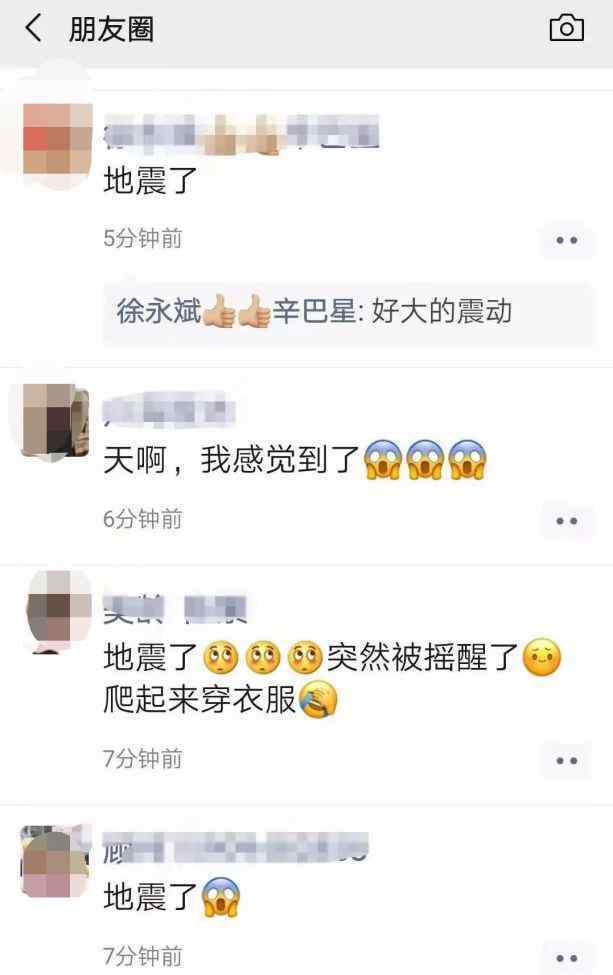Open the two-dot menu on the 突然被摇醒了 post
The width and height of the screenshot is (613, 975).
point(566,760)
